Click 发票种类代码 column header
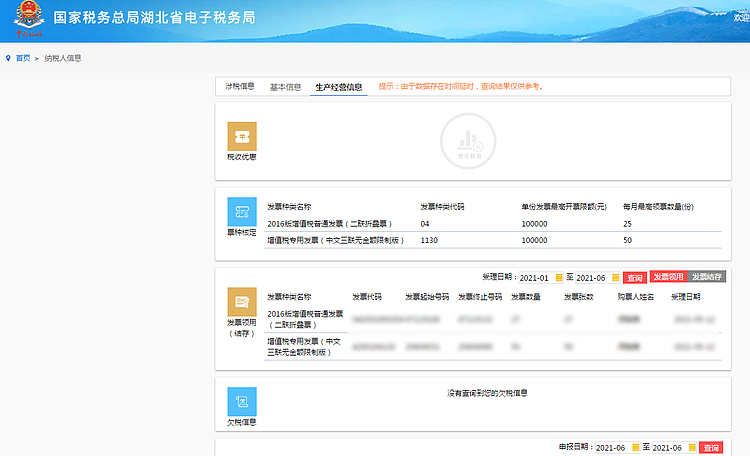 coord(442,207)
